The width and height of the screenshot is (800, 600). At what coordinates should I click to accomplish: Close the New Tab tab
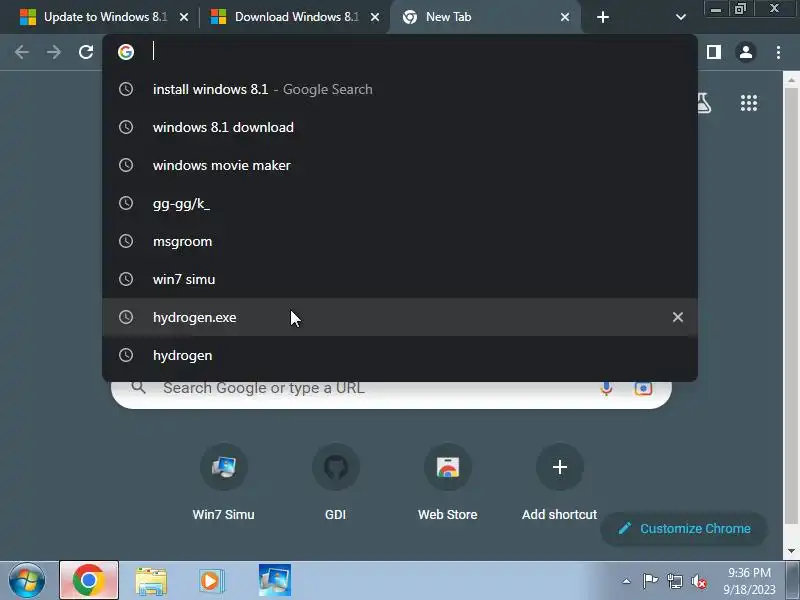565,17
